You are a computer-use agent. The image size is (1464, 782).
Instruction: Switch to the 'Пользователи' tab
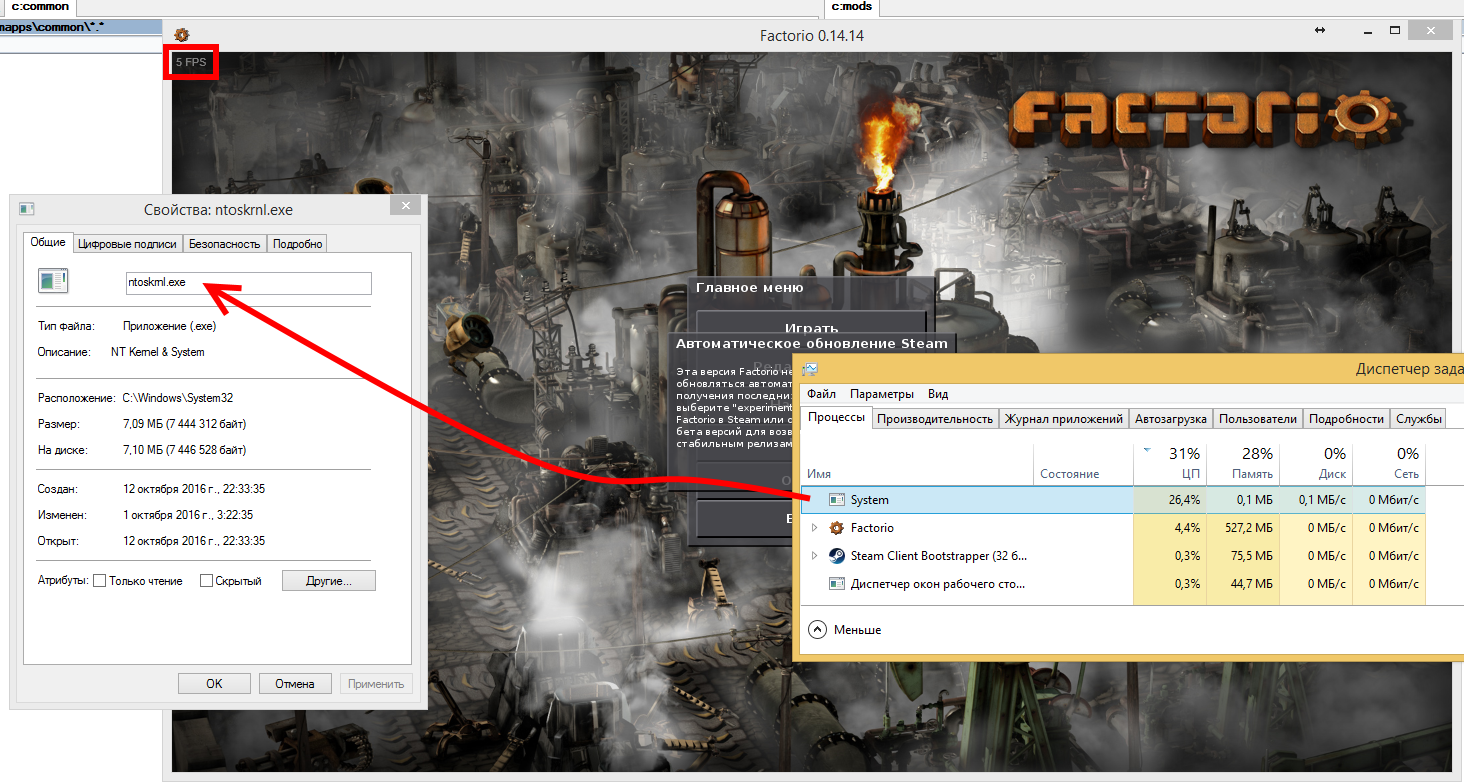[x=1258, y=419]
